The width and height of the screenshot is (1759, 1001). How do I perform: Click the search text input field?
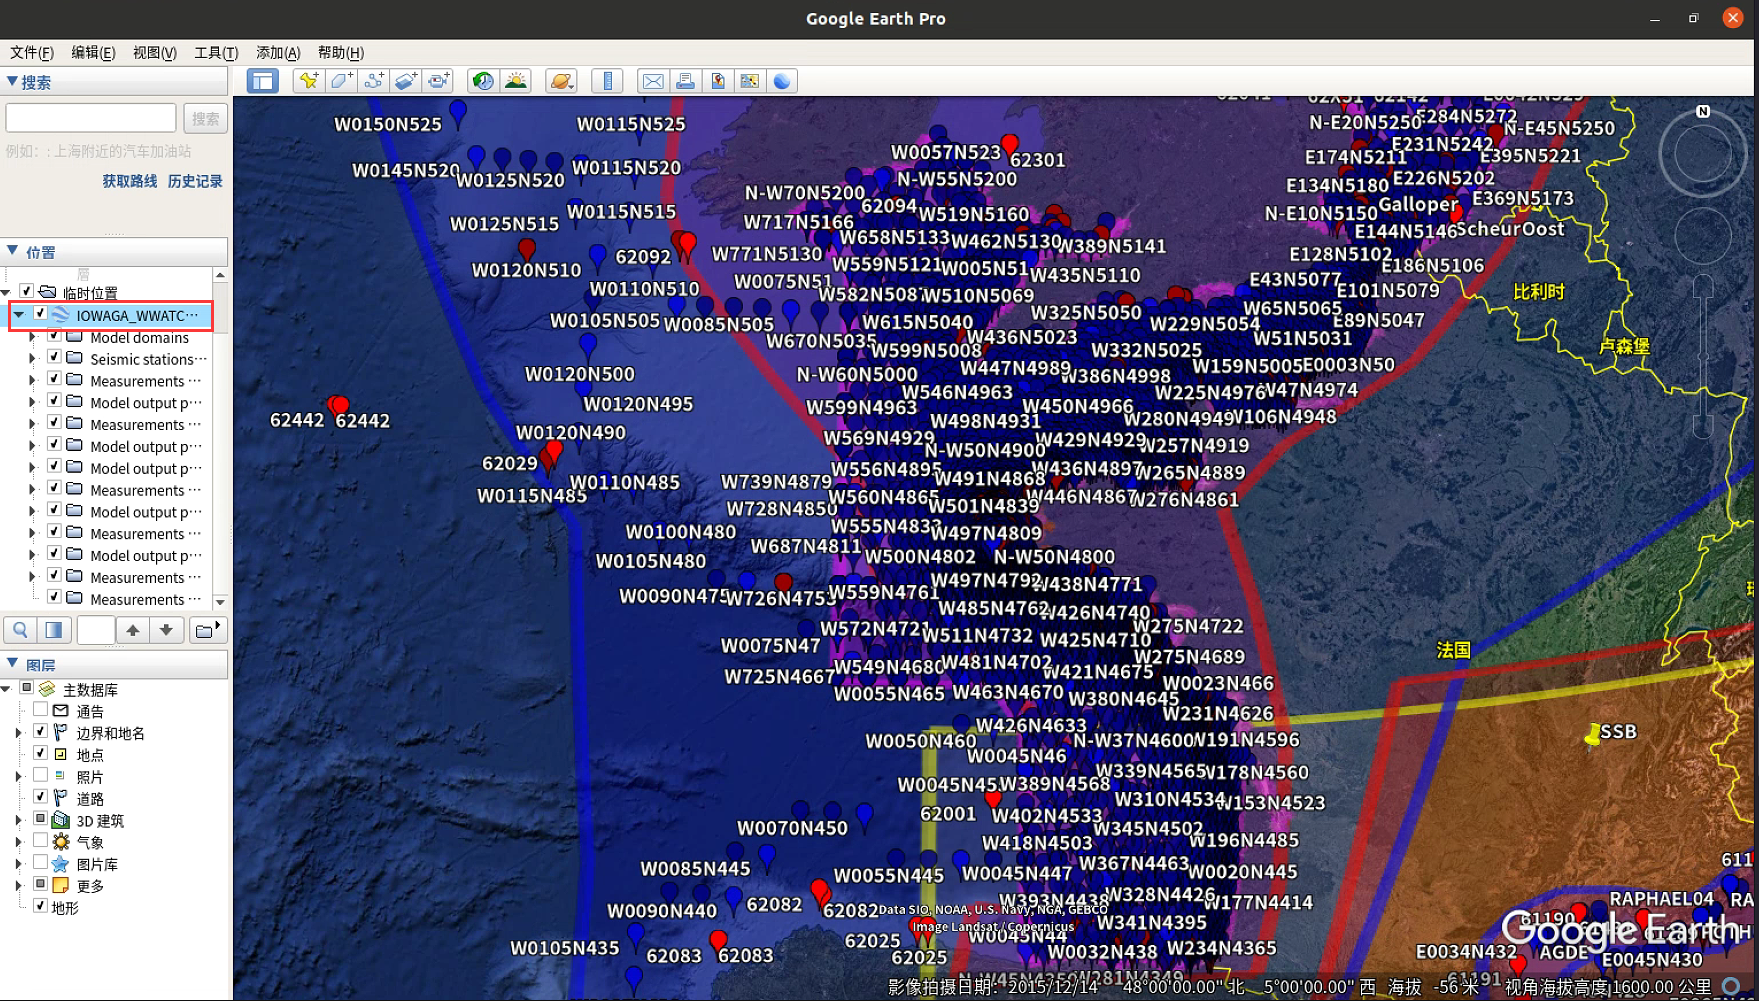click(x=91, y=118)
